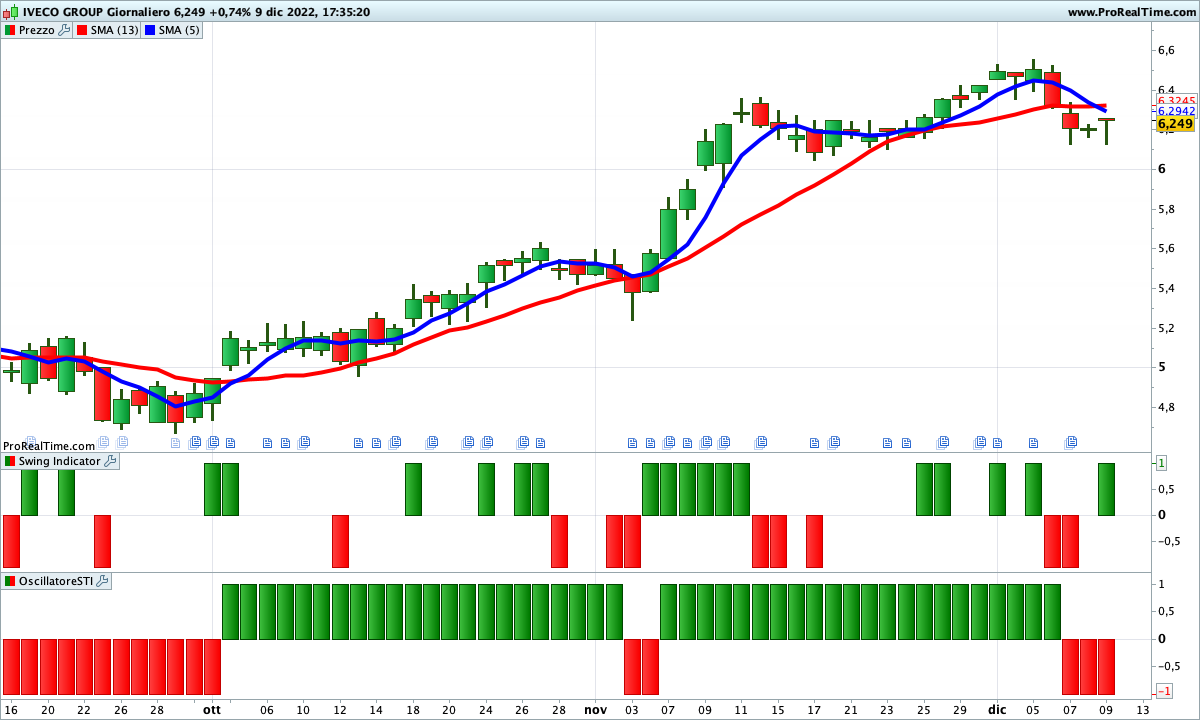Image resolution: width=1200 pixels, height=720 pixels.
Task: Click the 5,8 price axis label
Action: pos(1166,209)
